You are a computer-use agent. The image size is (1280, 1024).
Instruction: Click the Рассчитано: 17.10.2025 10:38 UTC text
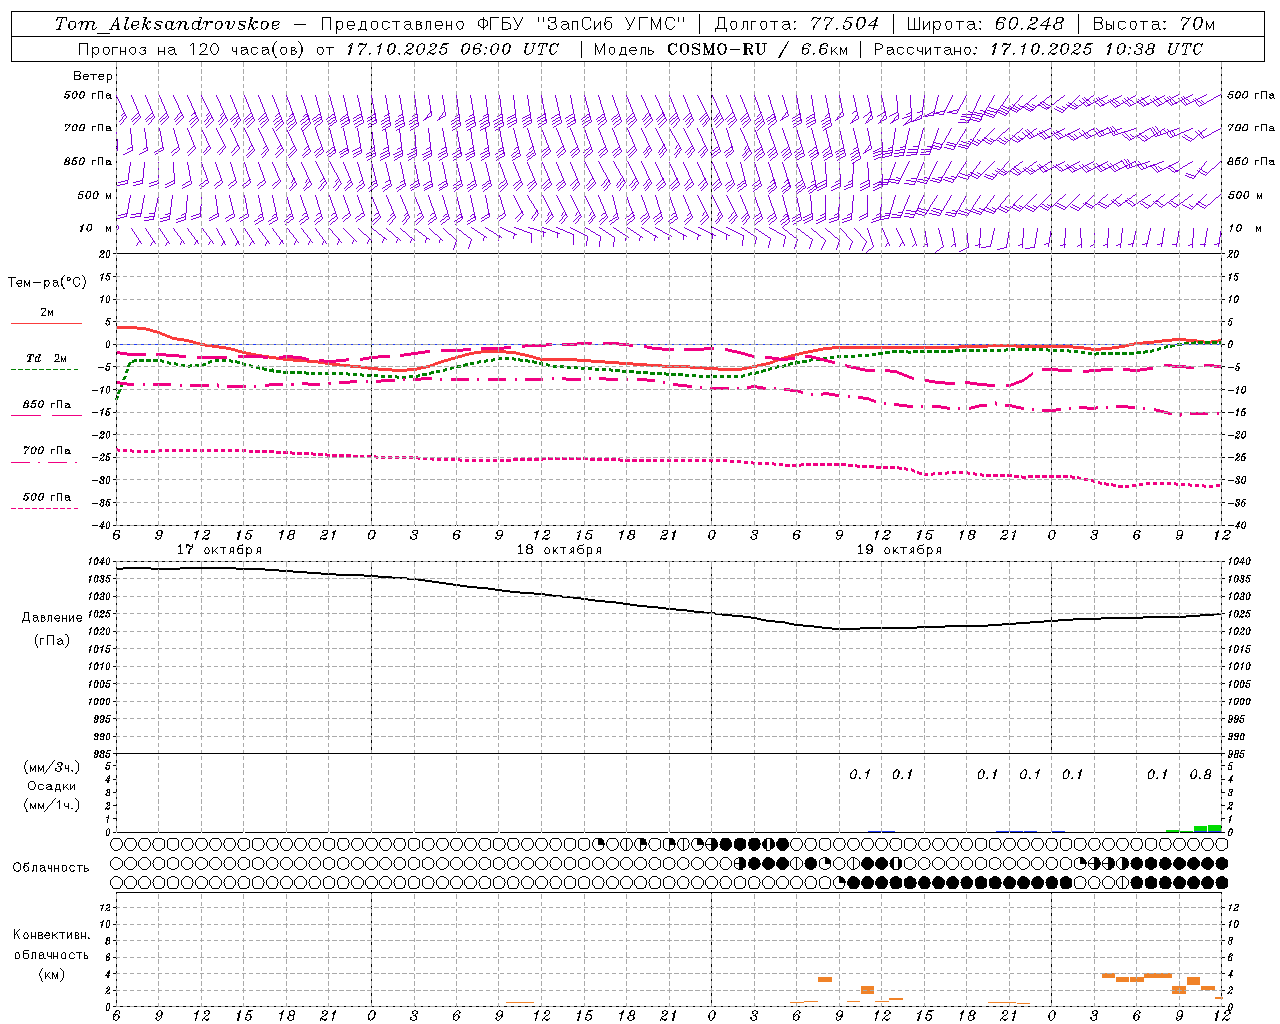click(1038, 49)
